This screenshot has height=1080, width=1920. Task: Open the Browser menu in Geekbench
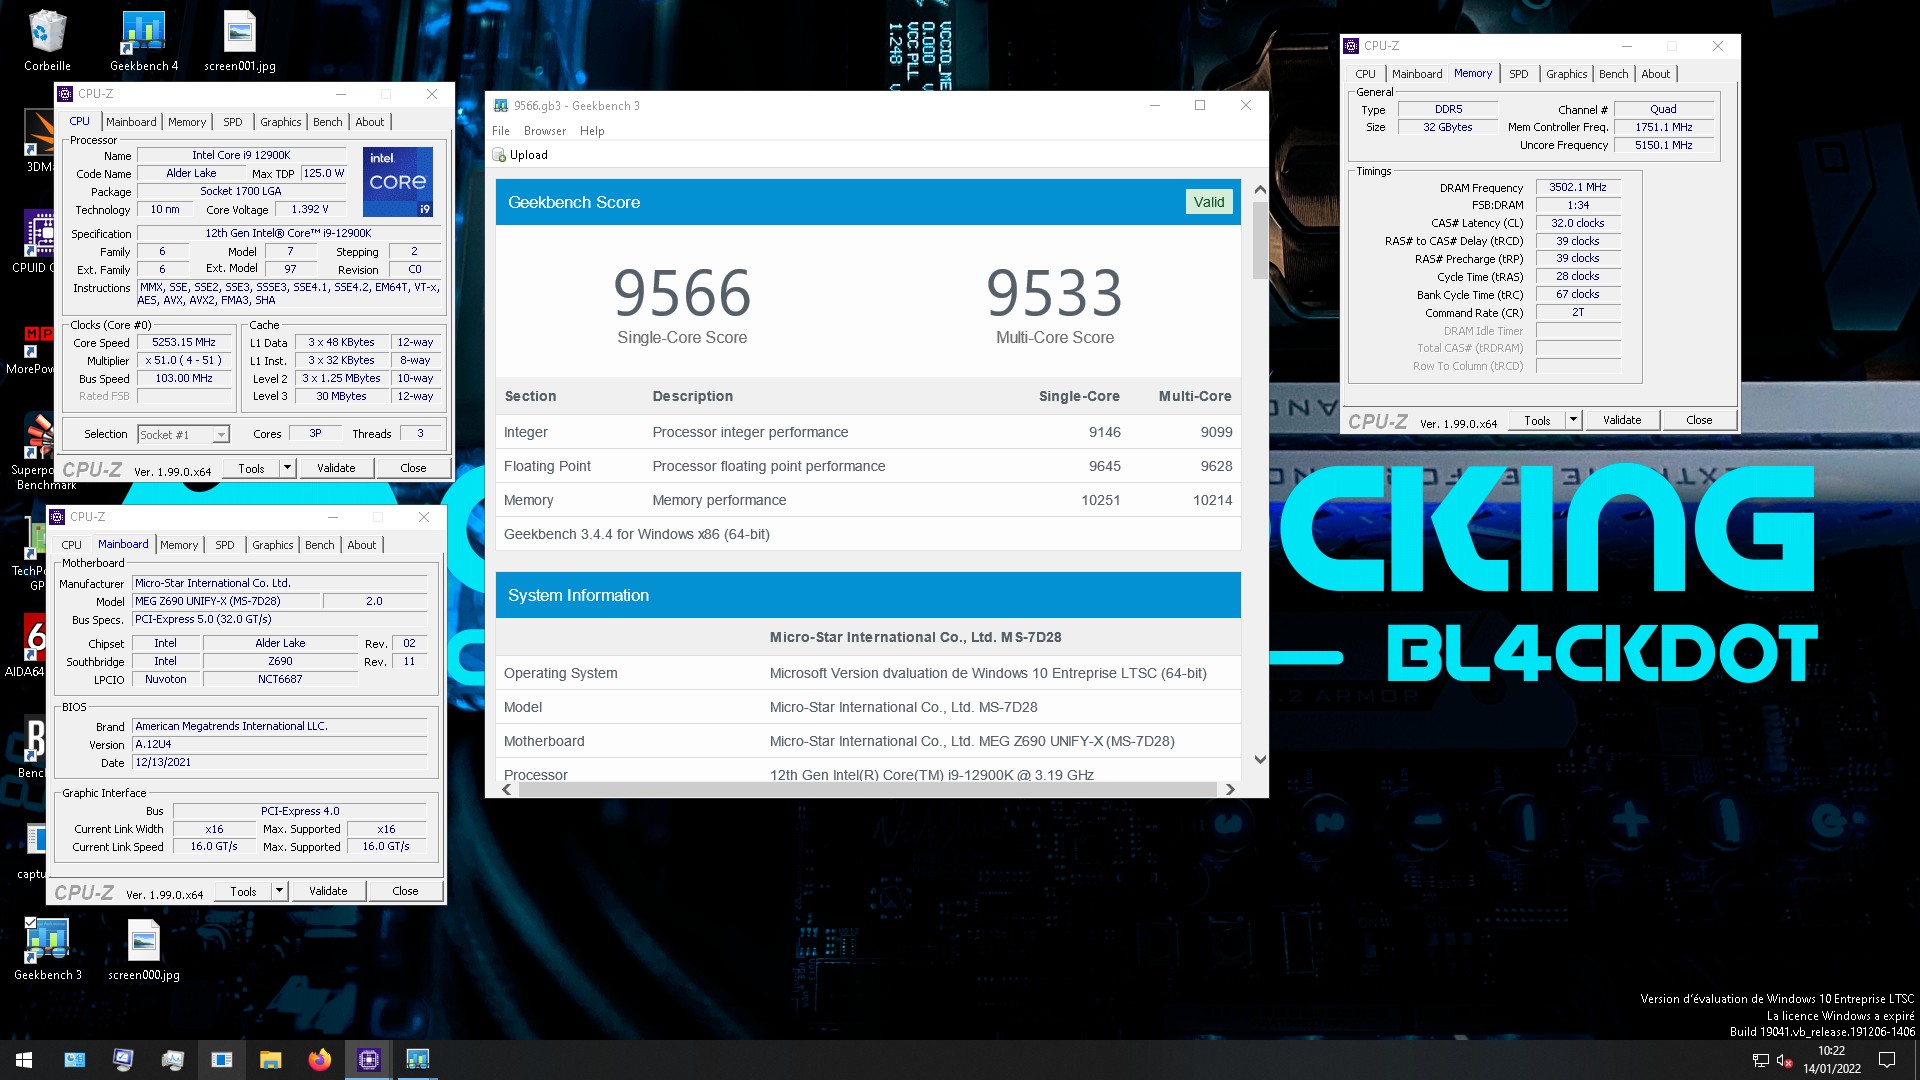click(545, 131)
